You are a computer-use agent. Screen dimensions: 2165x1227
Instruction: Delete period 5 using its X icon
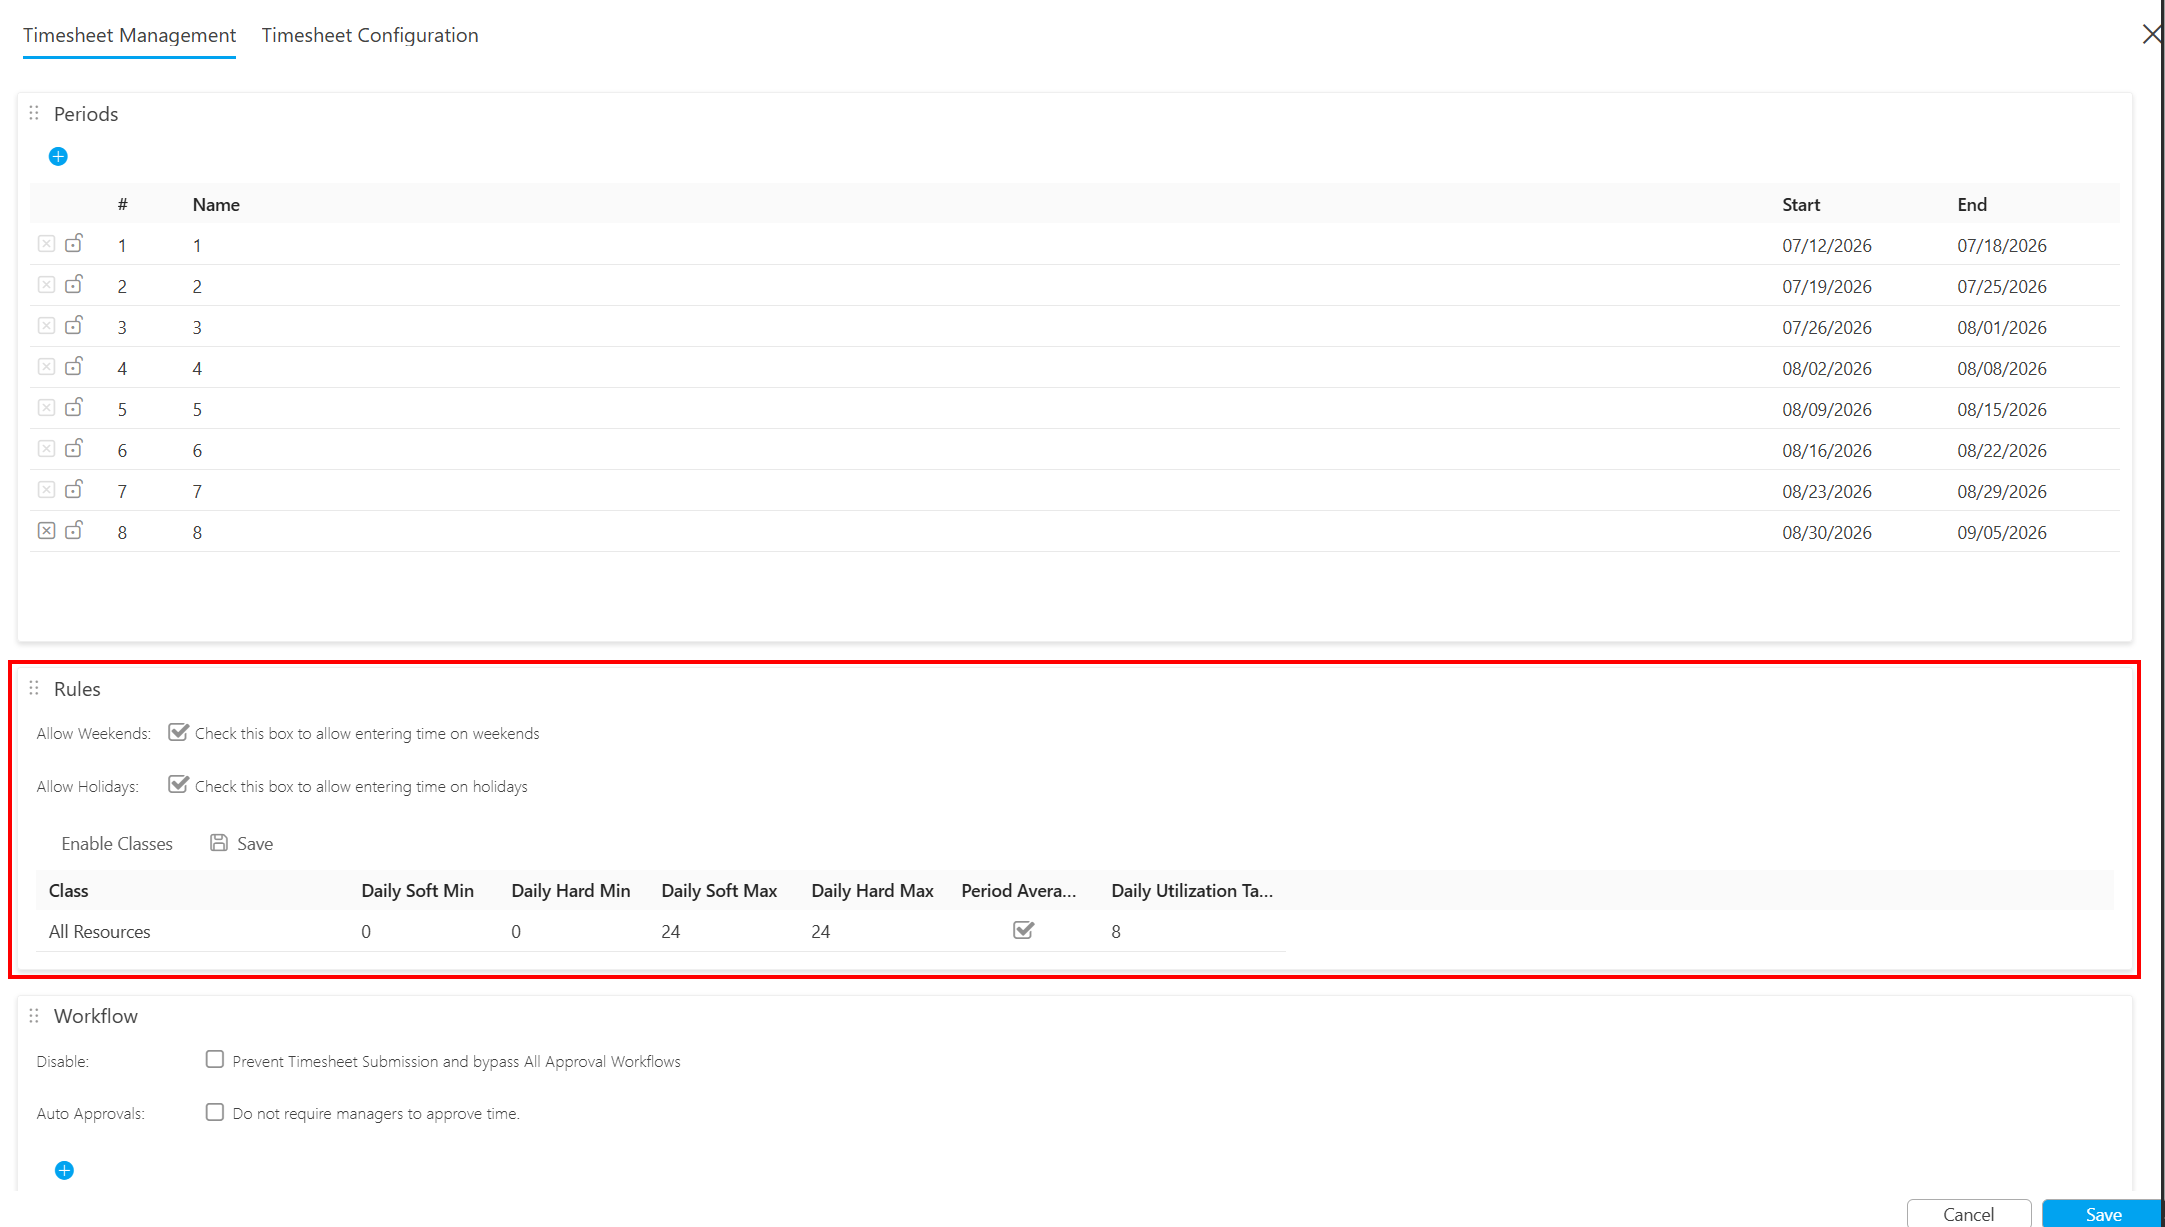[46, 407]
